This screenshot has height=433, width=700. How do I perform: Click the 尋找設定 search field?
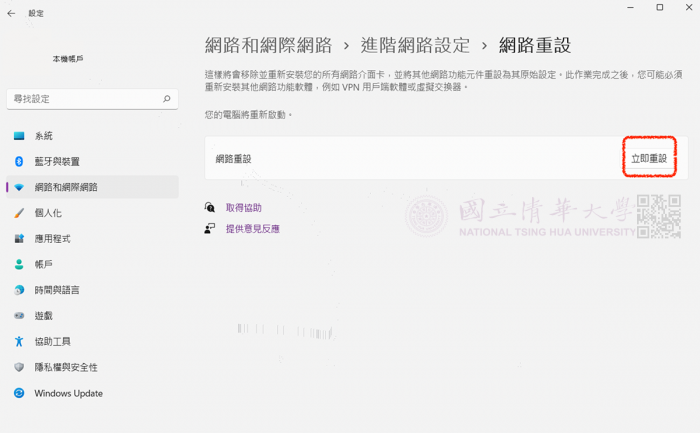pyautogui.click(x=85, y=99)
